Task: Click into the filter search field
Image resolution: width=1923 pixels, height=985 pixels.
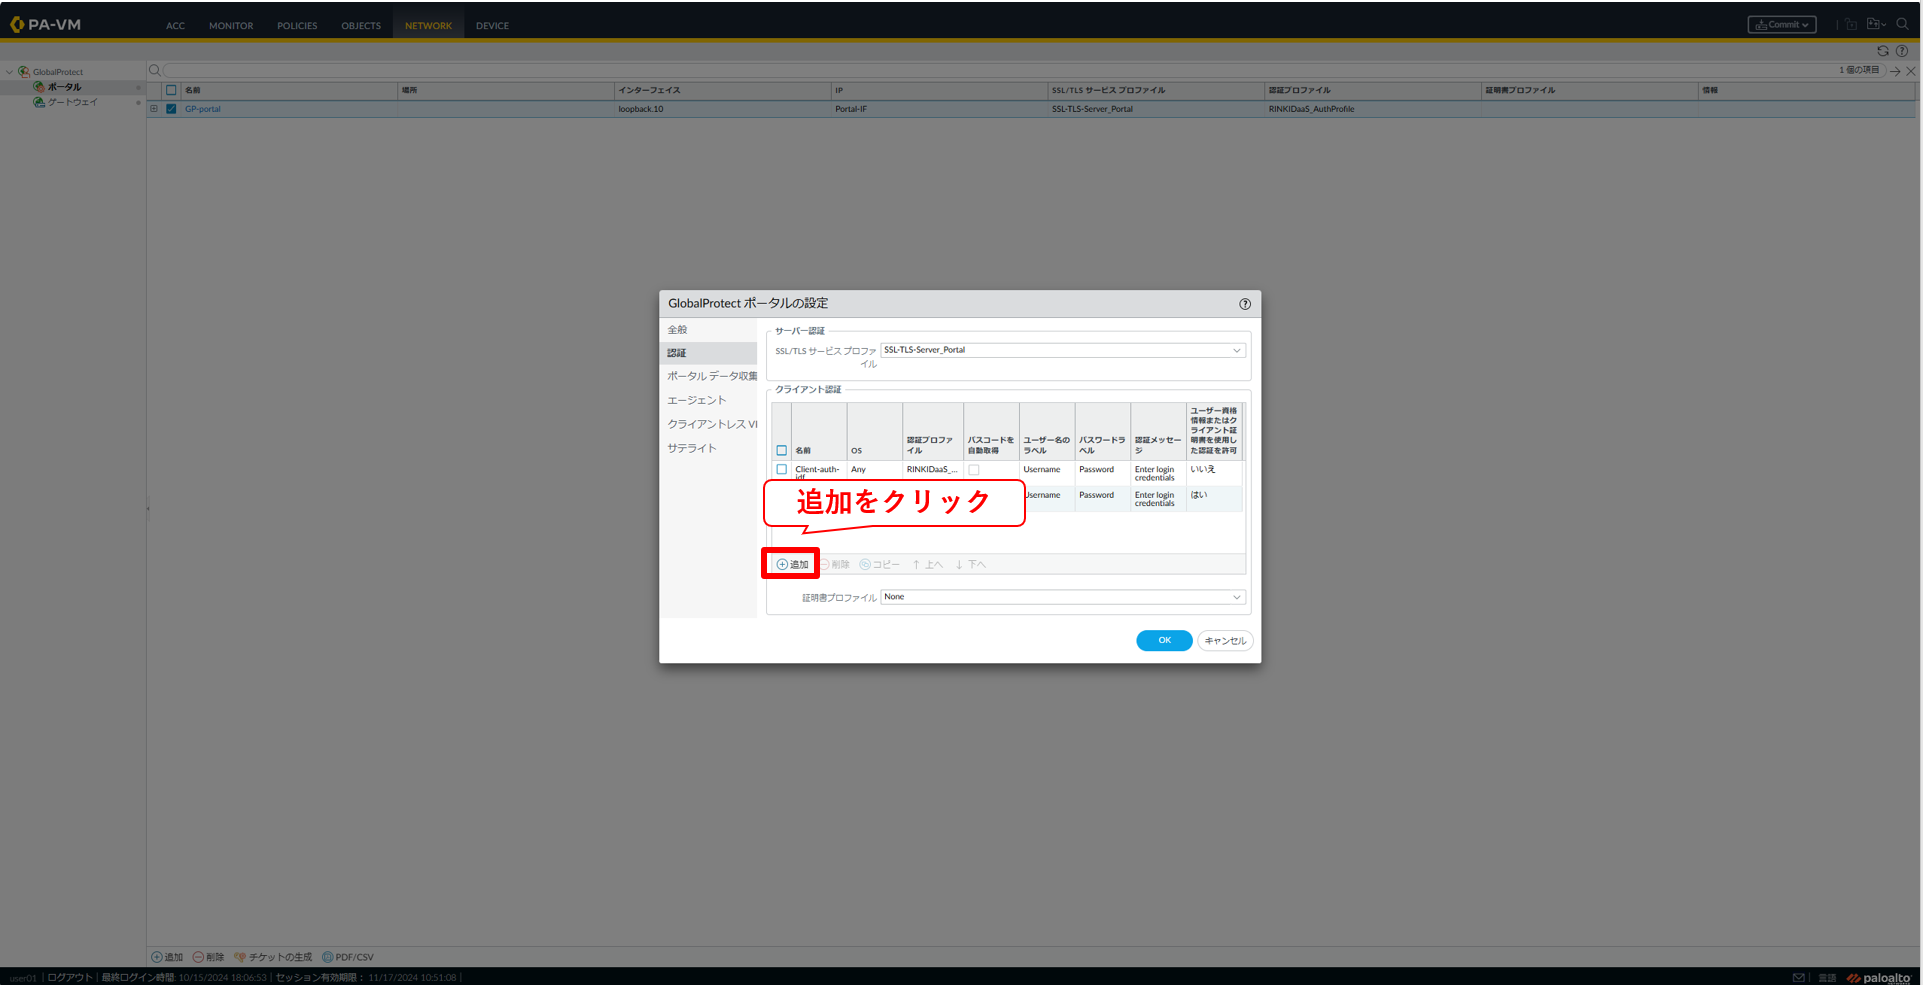Action: (1000, 70)
